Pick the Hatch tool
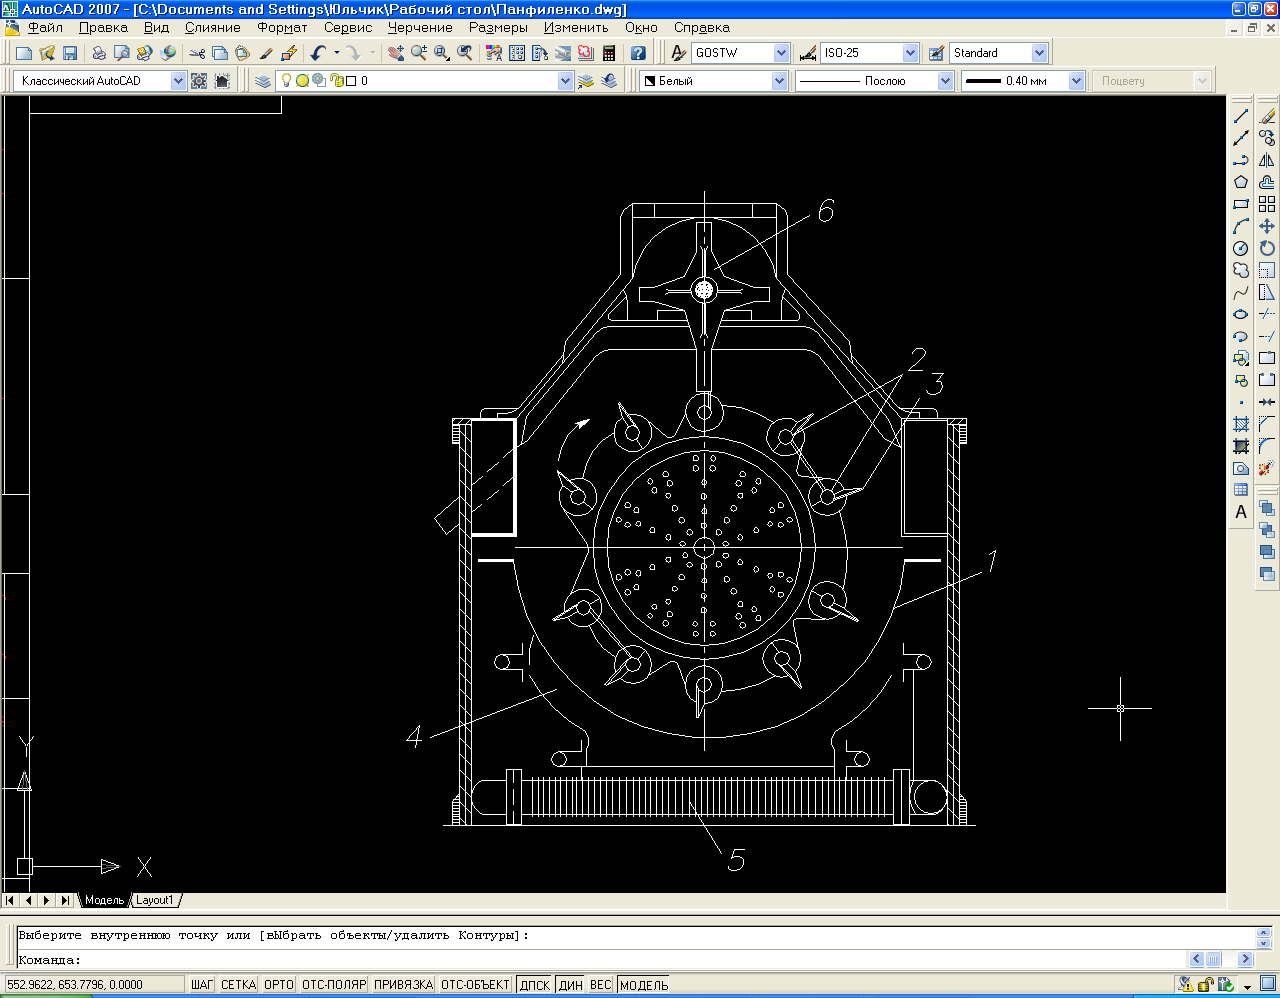 click(x=1241, y=424)
